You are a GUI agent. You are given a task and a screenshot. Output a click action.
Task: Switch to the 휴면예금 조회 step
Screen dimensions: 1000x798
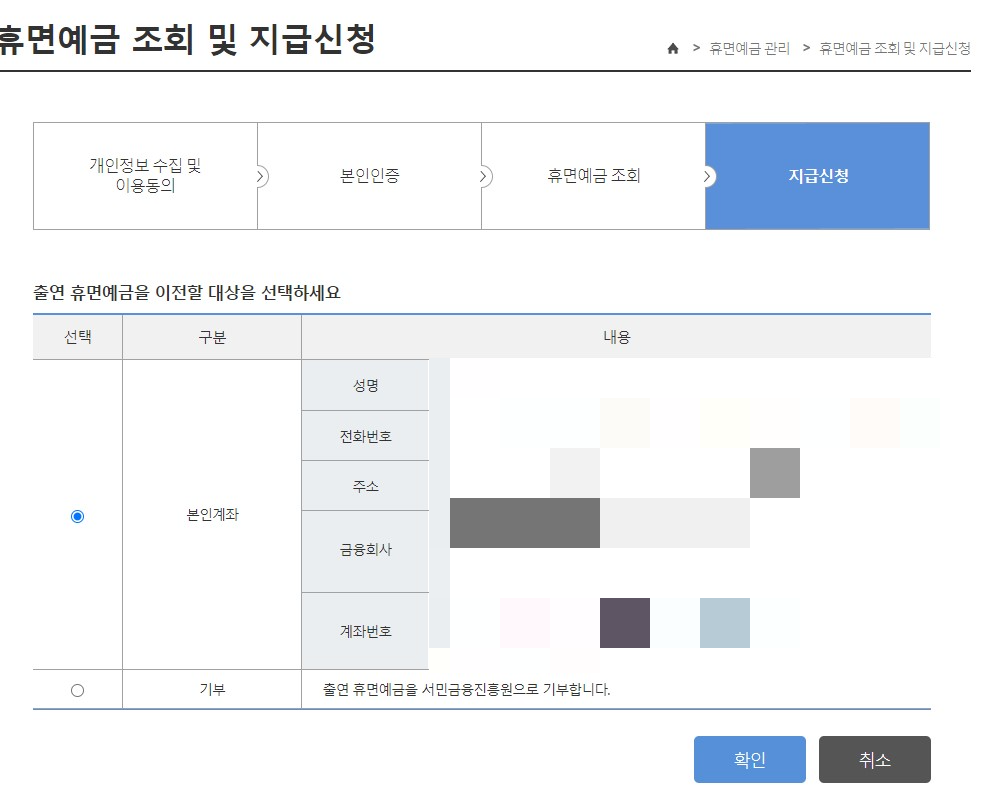(x=594, y=176)
